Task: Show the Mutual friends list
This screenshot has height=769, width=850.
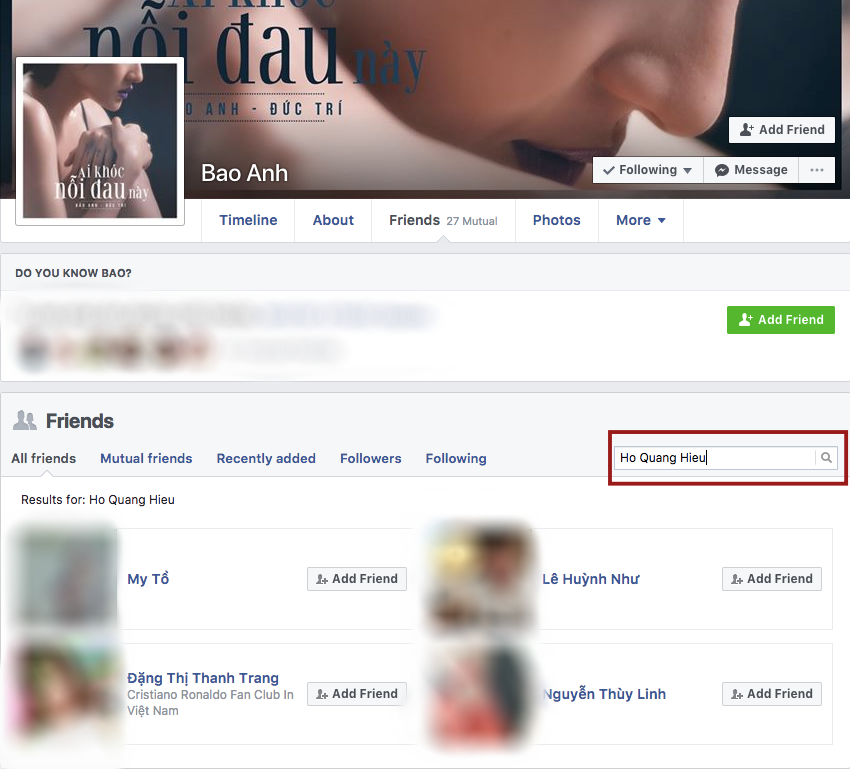Action: pyautogui.click(x=146, y=458)
